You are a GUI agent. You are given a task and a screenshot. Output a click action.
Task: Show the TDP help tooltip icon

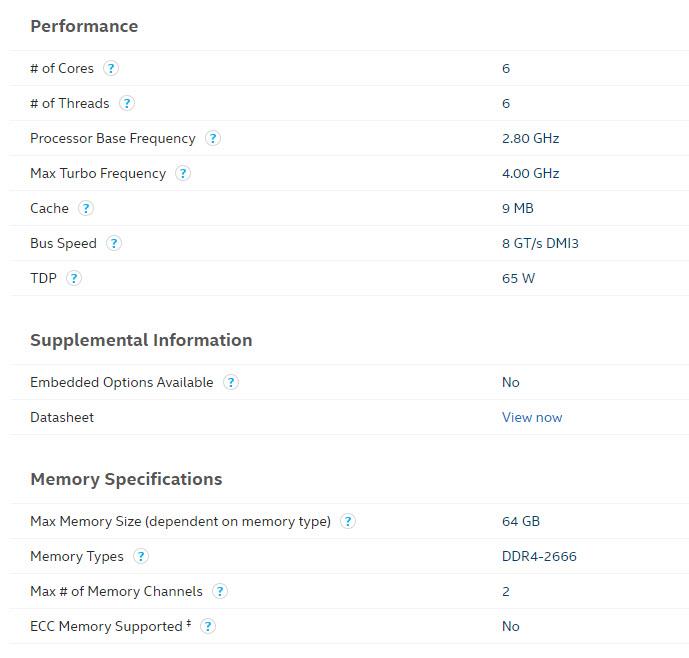click(x=74, y=278)
